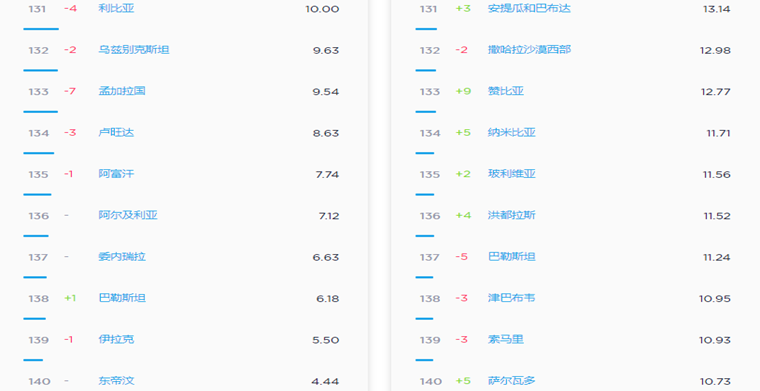Open the 赞比亚 country link
The height and width of the screenshot is (391, 760).
(x=506, y=91)
